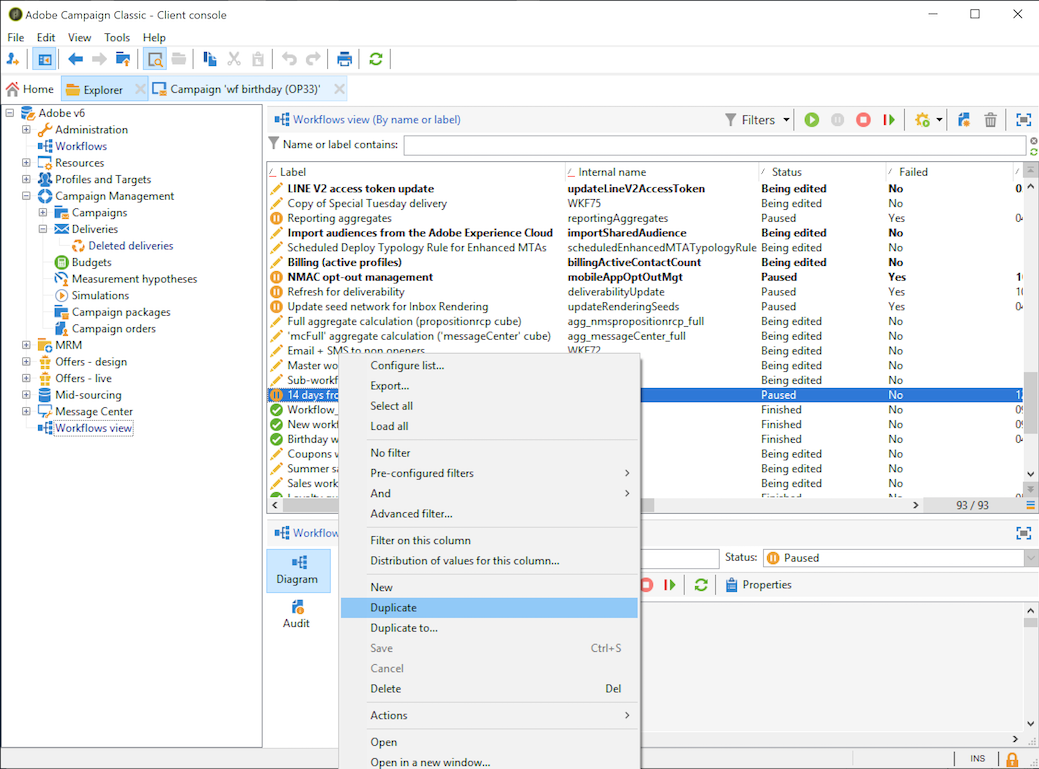Click the blue back arrow icon
Screen dimensions: 1039x769
tap(75, 59)
